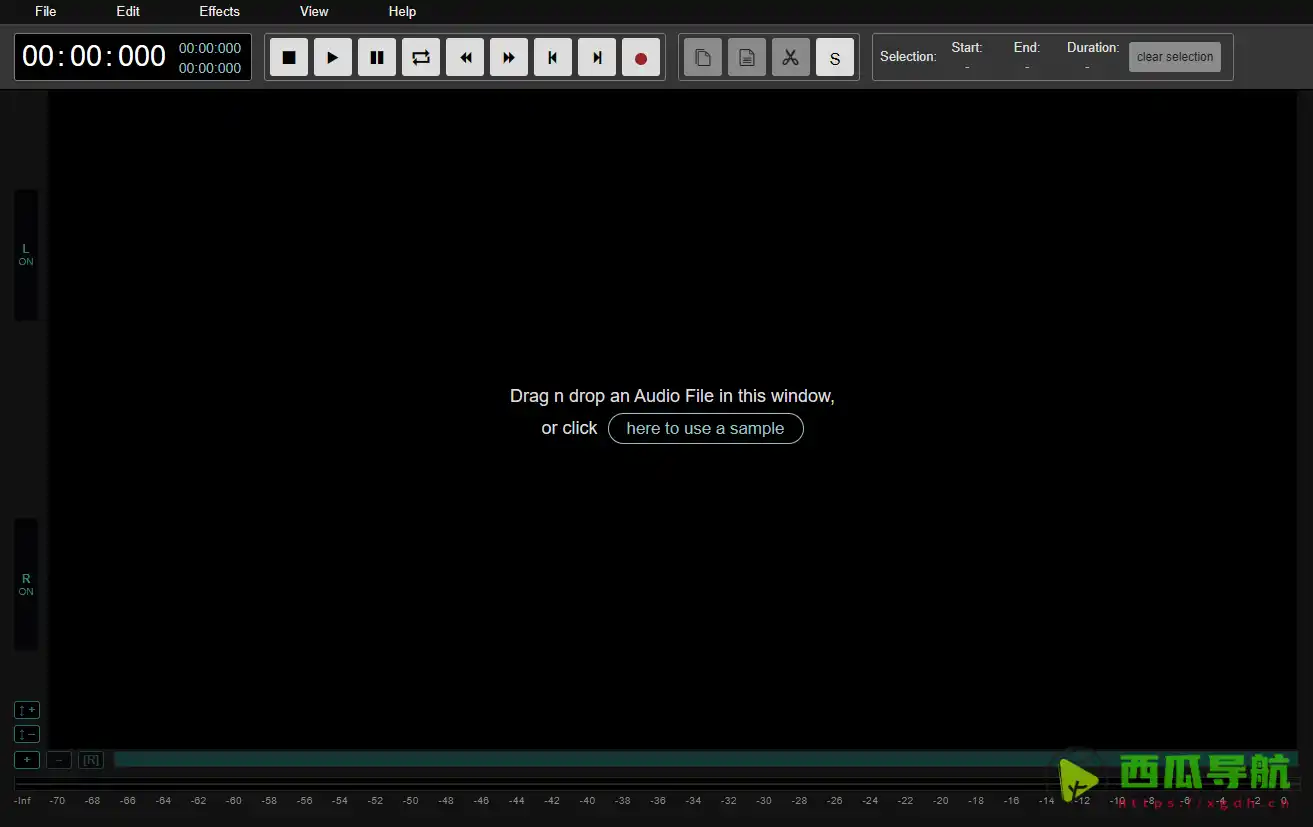Image resolution: width=1313 pixels, height=827 pixels.
Task: Toggle the right channel R ON
Action: pos(26,584)
